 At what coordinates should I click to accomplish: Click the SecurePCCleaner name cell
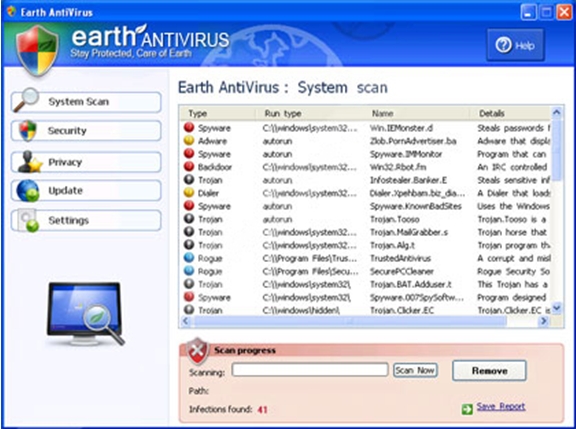click(402, 272)
